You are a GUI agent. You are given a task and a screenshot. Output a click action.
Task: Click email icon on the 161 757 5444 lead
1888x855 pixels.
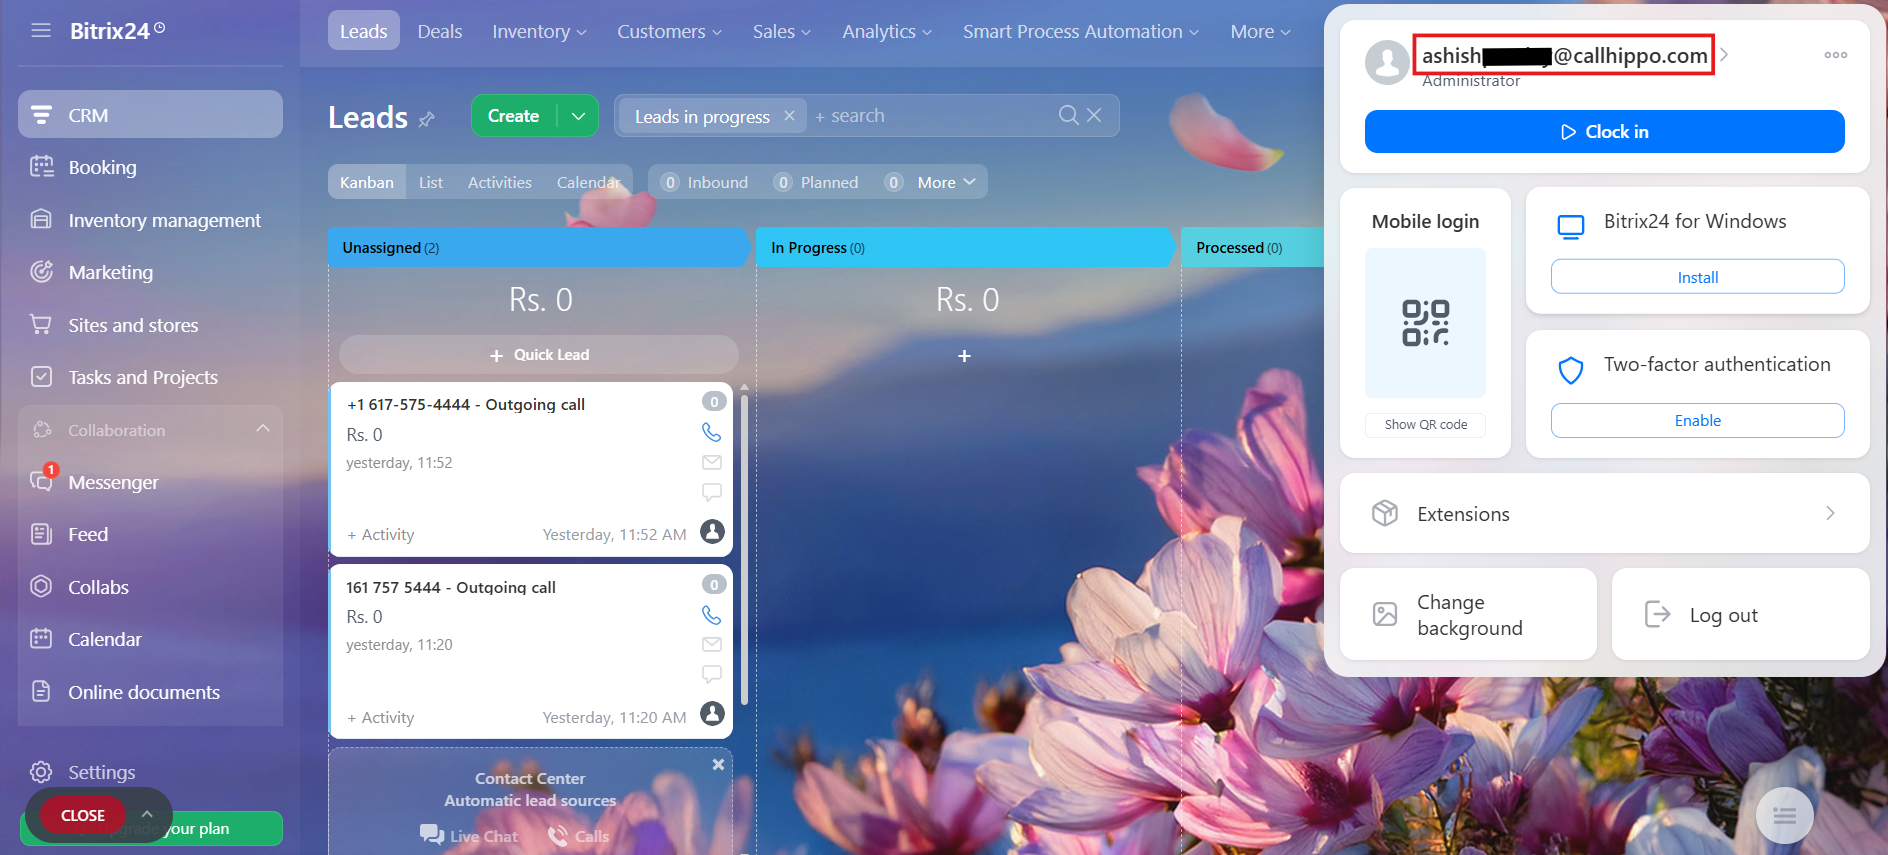click(x=712, y=644)
